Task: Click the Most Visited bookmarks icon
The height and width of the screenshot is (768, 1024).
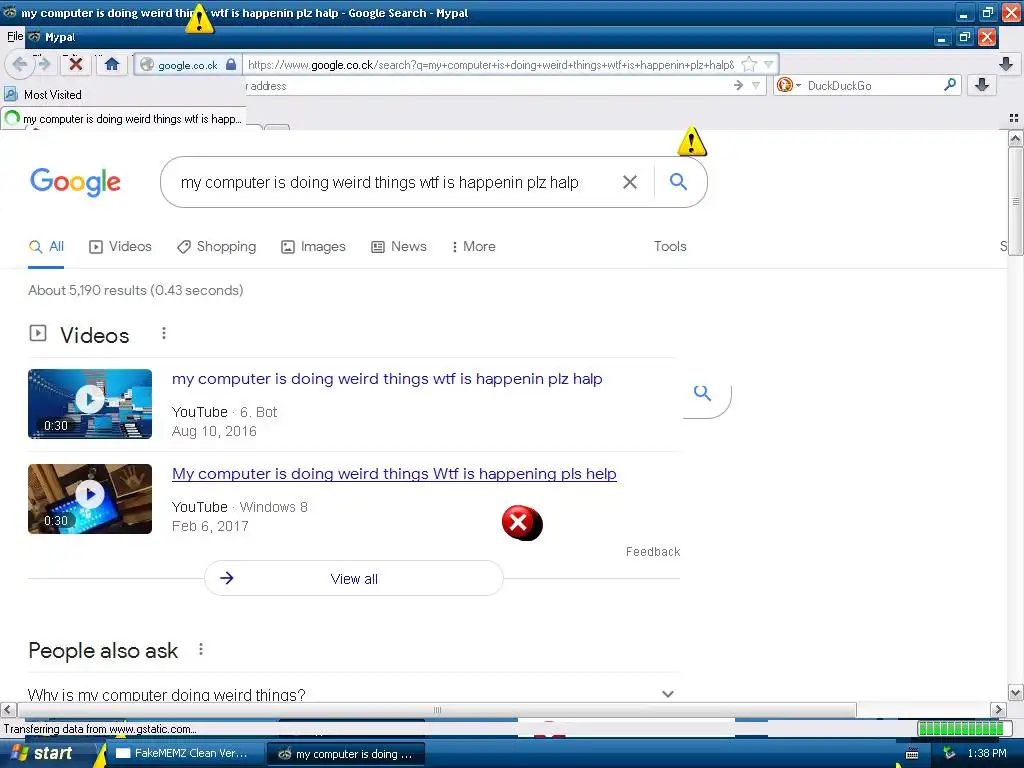Action: point(11,94)
